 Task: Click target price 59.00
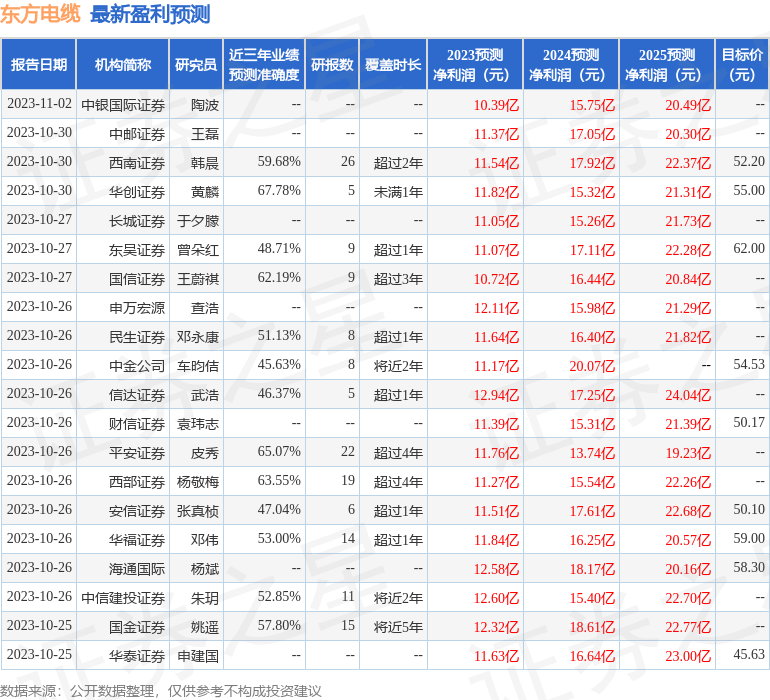pyautogui.click(x=749, y=538)
